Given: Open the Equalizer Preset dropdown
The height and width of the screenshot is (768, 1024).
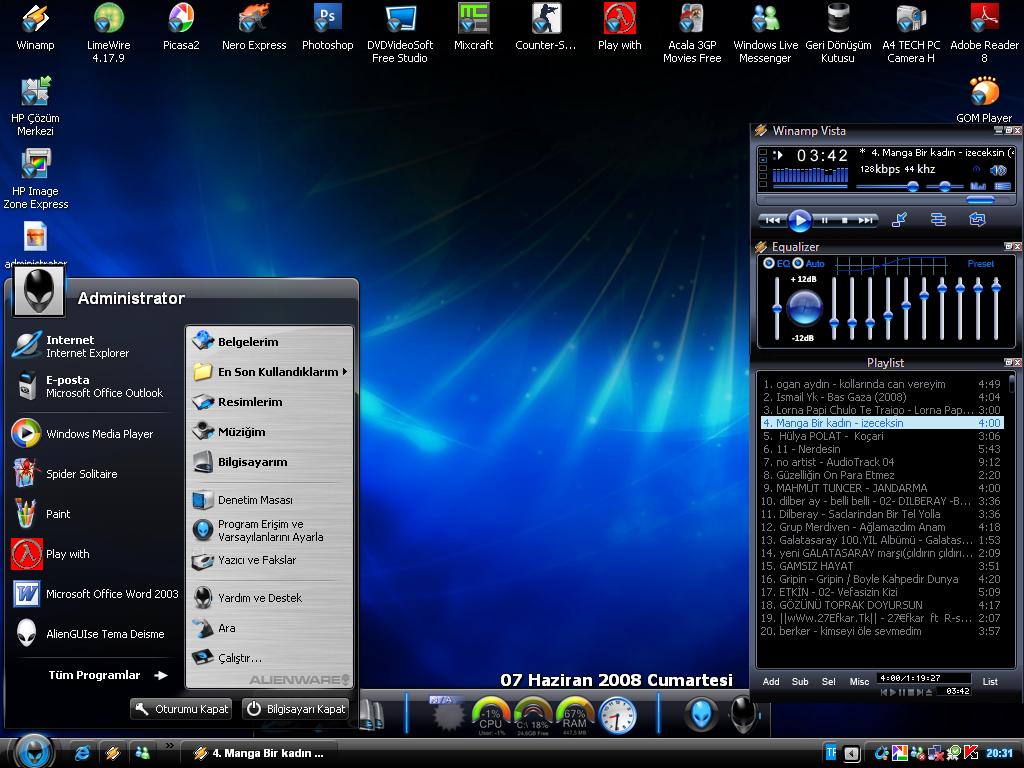Looking at the screenshot, I should point(980,264).
